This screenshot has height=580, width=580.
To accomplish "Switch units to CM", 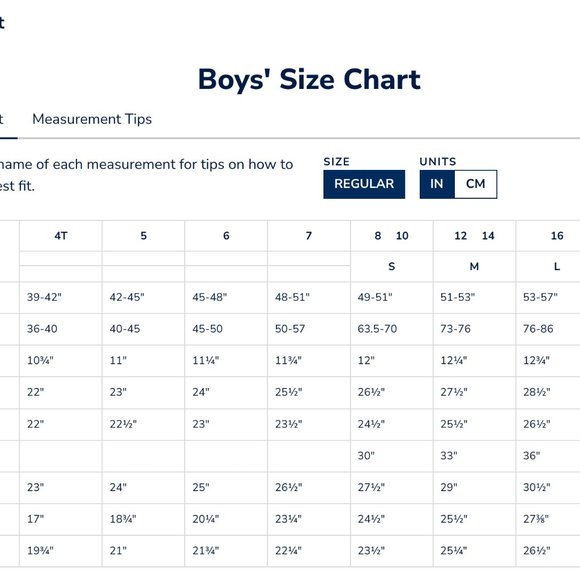I will click(x=475, y=184).
